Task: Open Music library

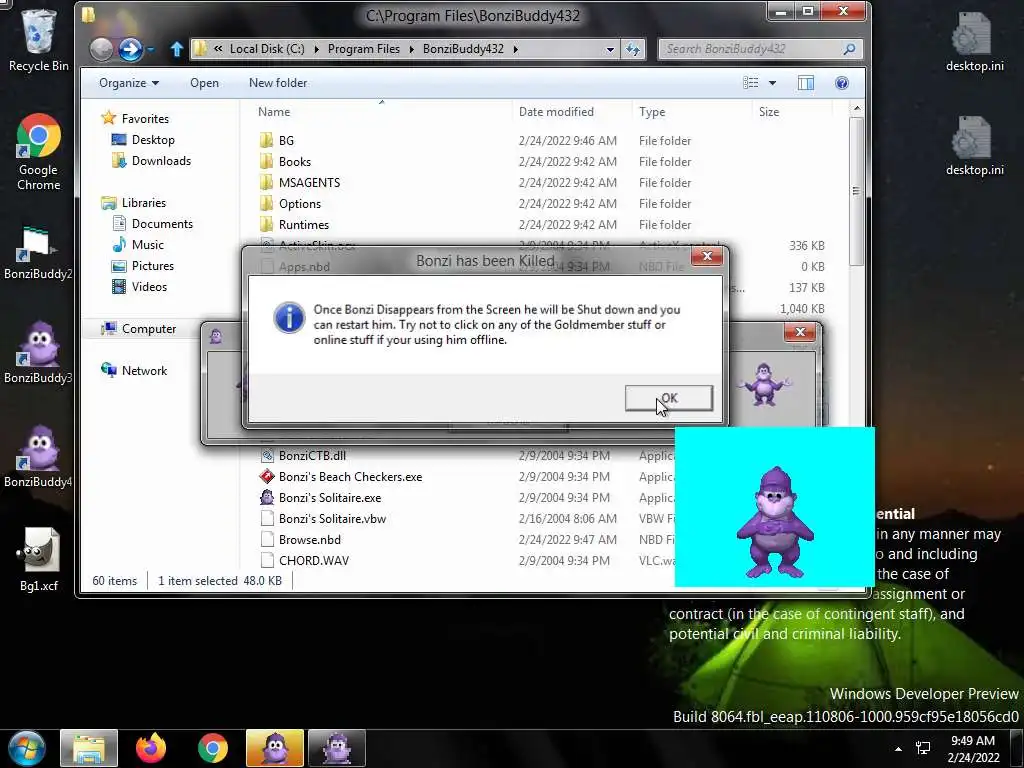Action: pyautogui.click(x=138, y=244)
